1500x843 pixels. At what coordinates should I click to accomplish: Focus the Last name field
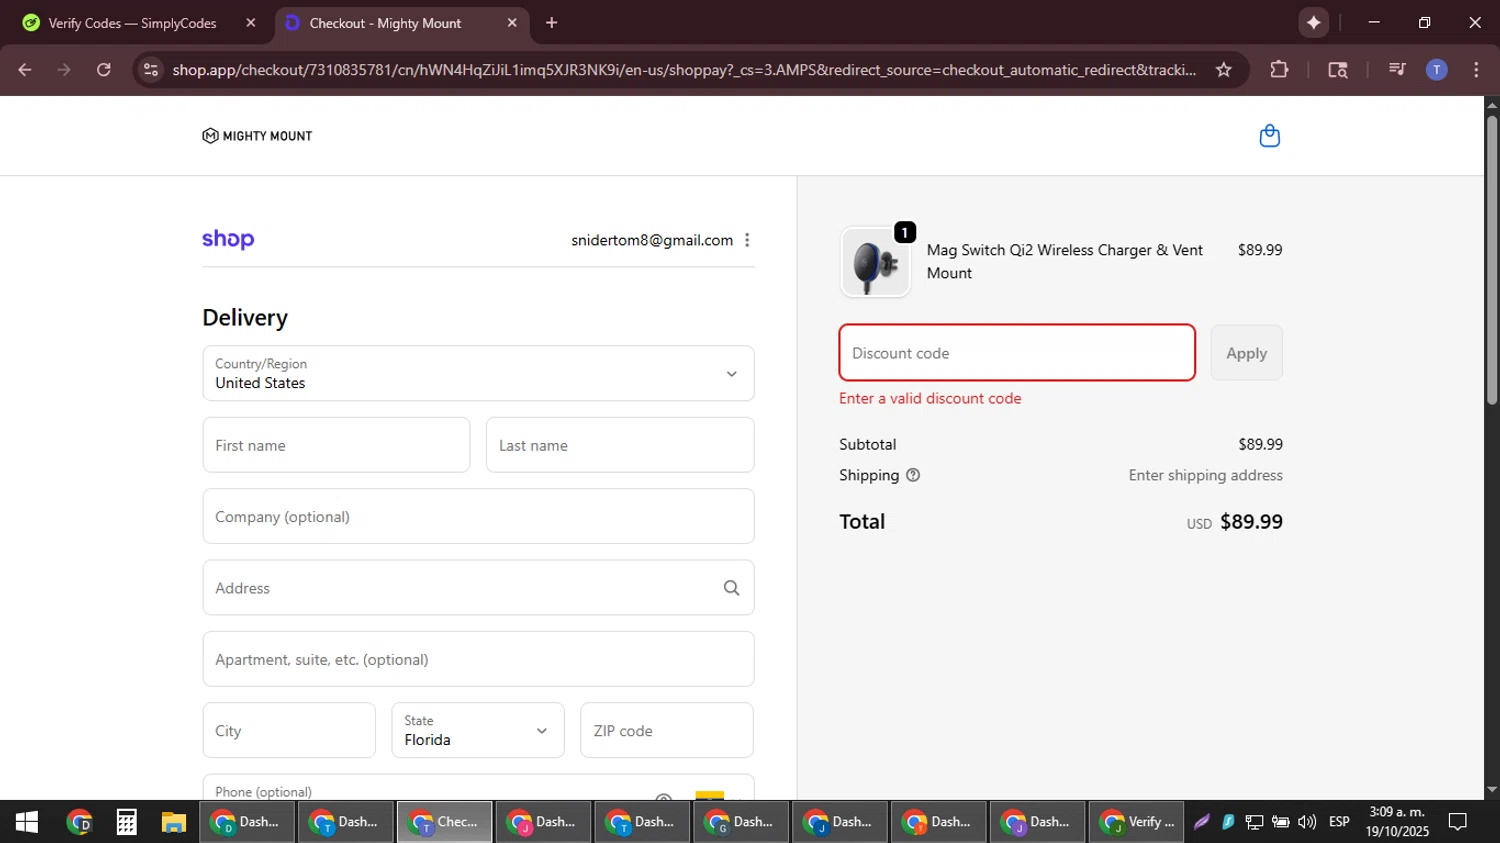(x=620, y=445)
